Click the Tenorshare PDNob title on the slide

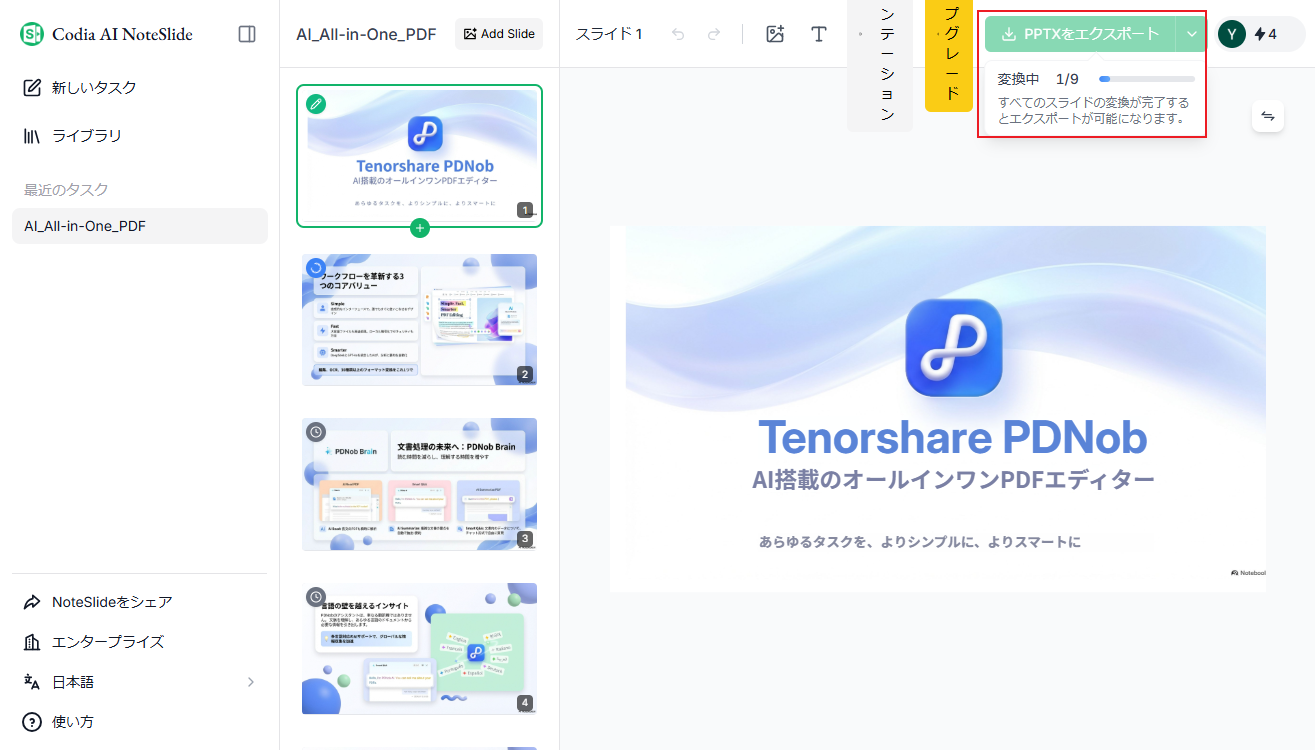(953, 437)
